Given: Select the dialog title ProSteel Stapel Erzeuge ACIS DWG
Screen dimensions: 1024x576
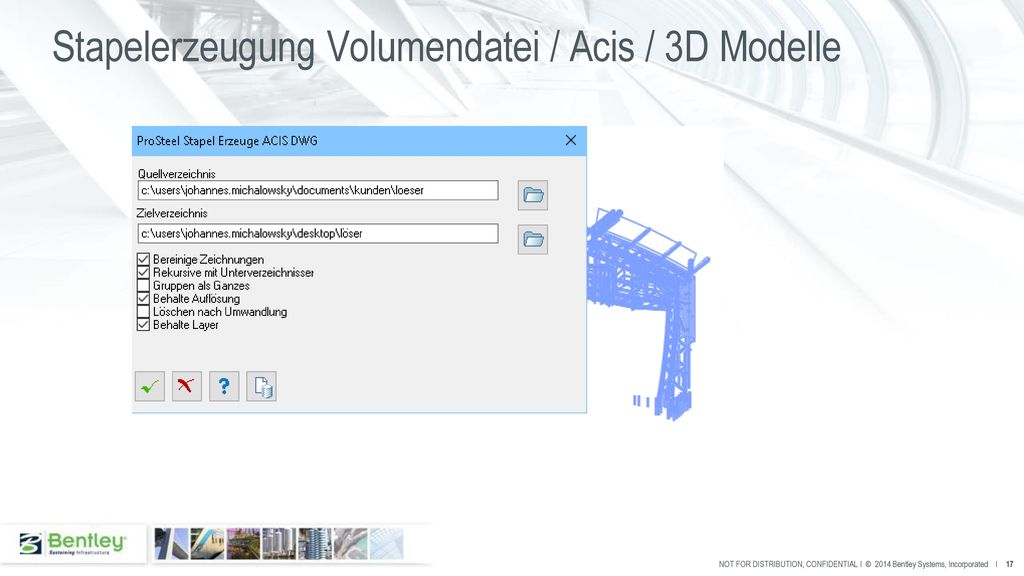Looking at the screenshot, I should click(227, 141).
